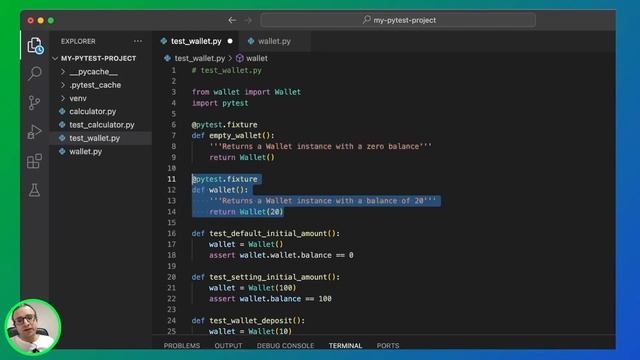Open the TERMINAL panel tab
The height and width of the screenshot is (360, 640).
tap(345, 345)
